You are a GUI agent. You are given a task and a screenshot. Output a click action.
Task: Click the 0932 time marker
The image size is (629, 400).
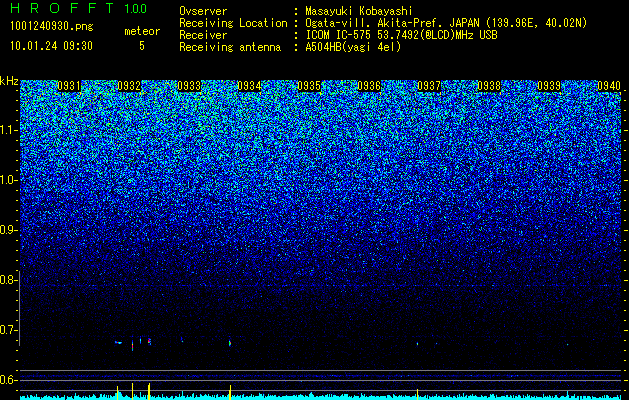[129, 86]
